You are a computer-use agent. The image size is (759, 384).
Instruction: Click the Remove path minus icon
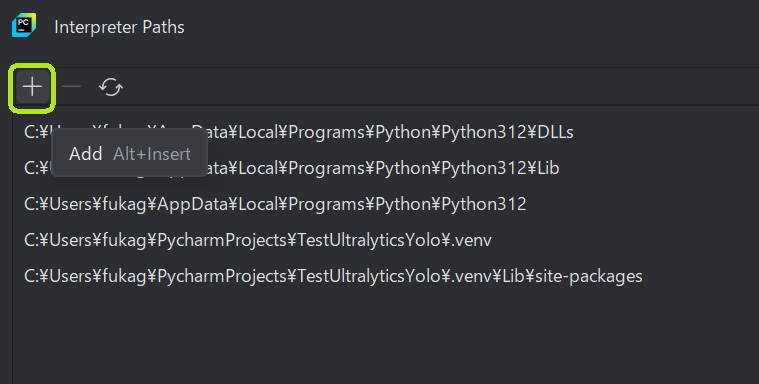(x=72, y=87)
